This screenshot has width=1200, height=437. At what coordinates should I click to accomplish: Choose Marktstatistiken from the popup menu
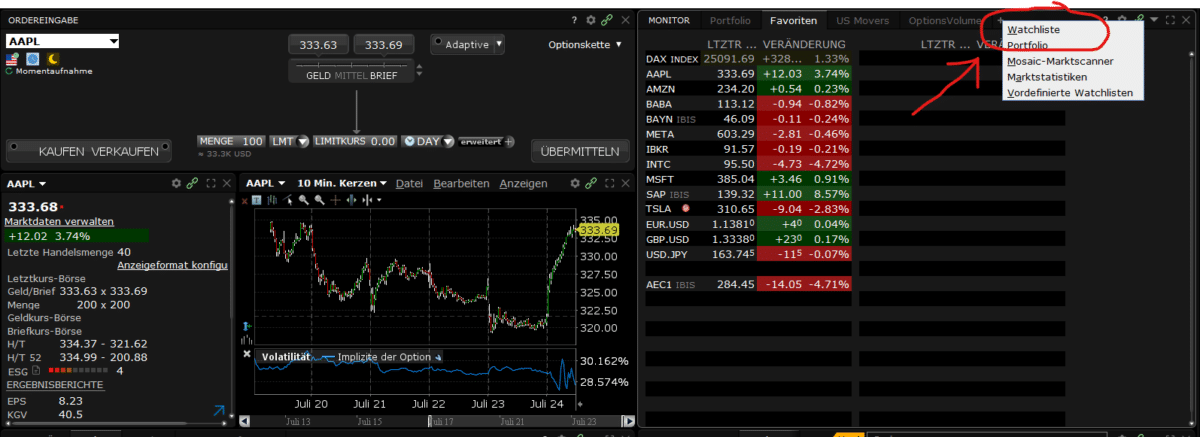tap(1047, 77)
